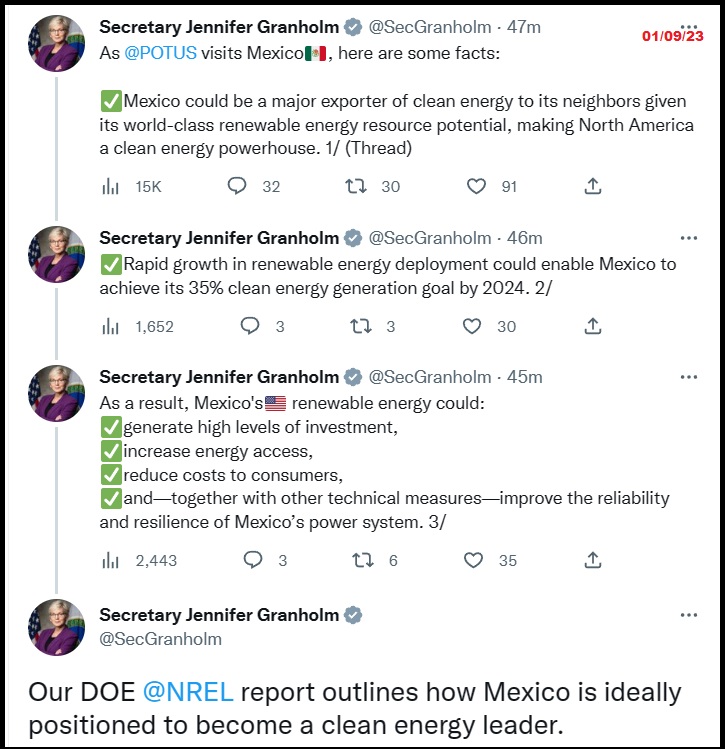Open the profile picture on the first tweet
727x749 pixels.
pos(56,43)
